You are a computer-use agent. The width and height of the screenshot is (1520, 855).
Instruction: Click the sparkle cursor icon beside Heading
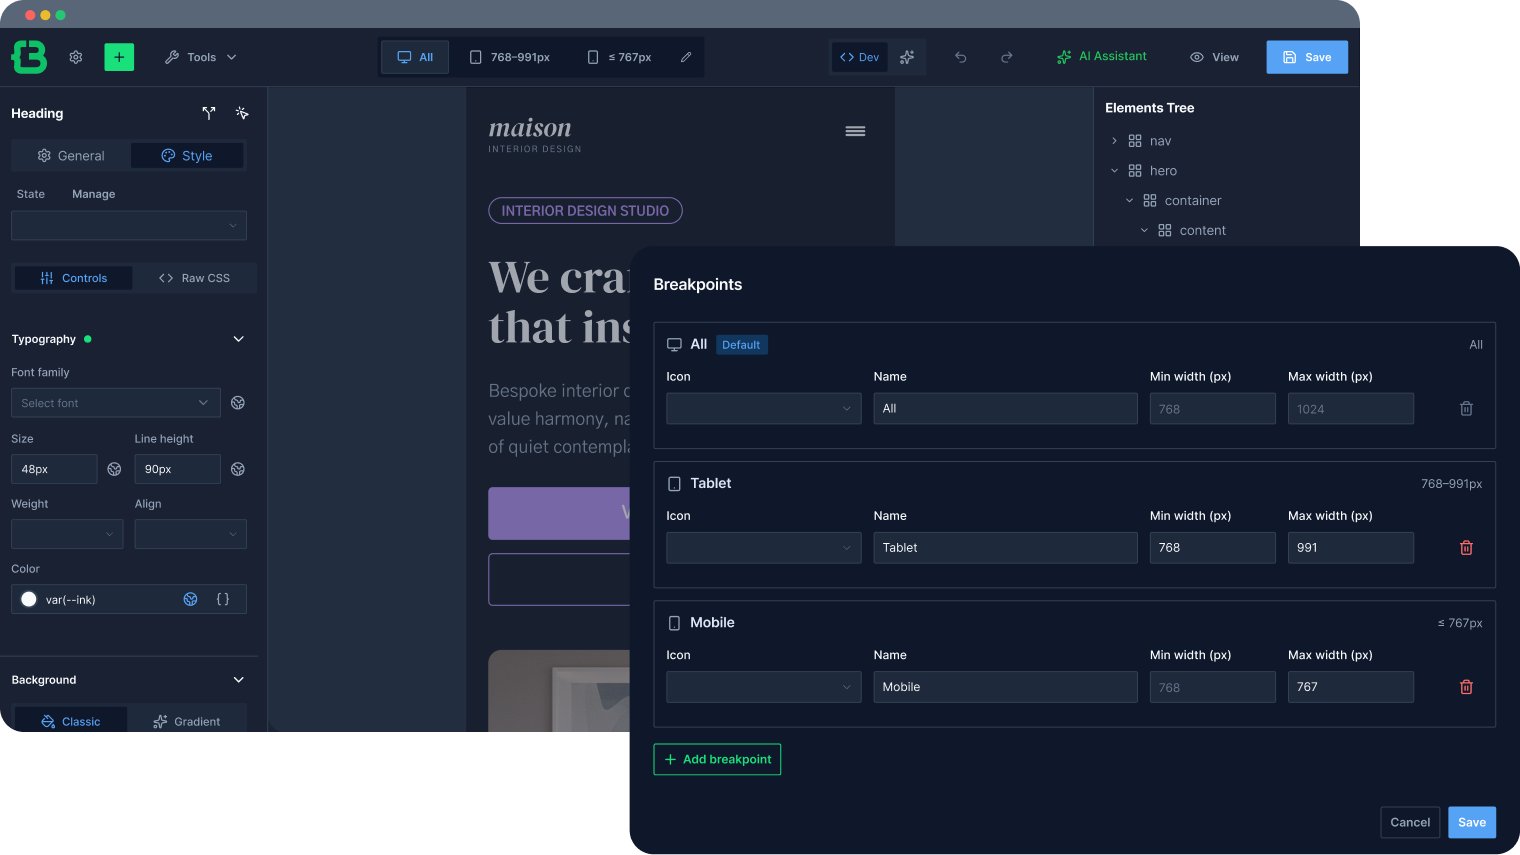point(242,113)
